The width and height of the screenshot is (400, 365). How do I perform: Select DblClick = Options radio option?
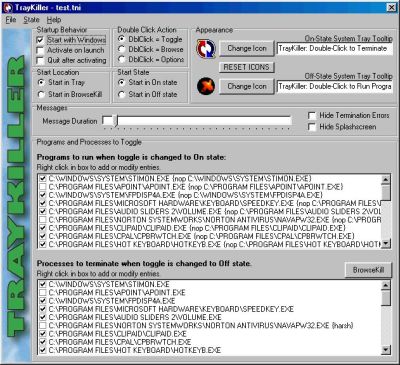pos(122,59)
